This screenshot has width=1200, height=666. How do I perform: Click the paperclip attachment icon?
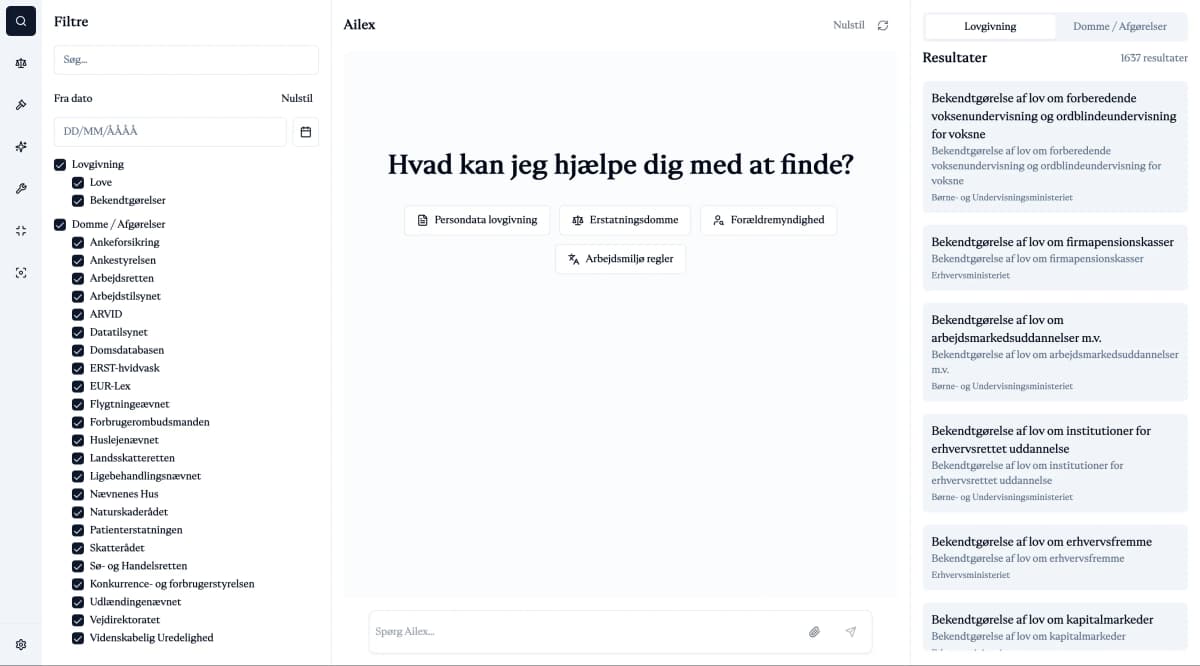pyautogui.click(x=815, y=632)
